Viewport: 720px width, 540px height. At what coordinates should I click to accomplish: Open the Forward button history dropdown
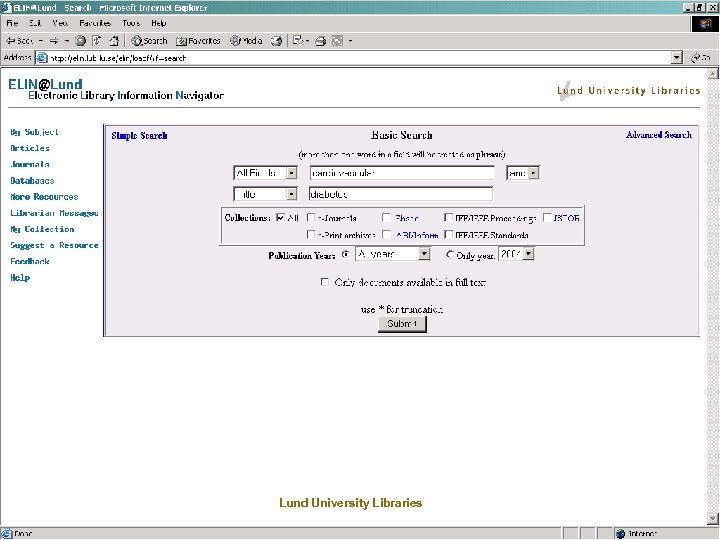[67, 41]
